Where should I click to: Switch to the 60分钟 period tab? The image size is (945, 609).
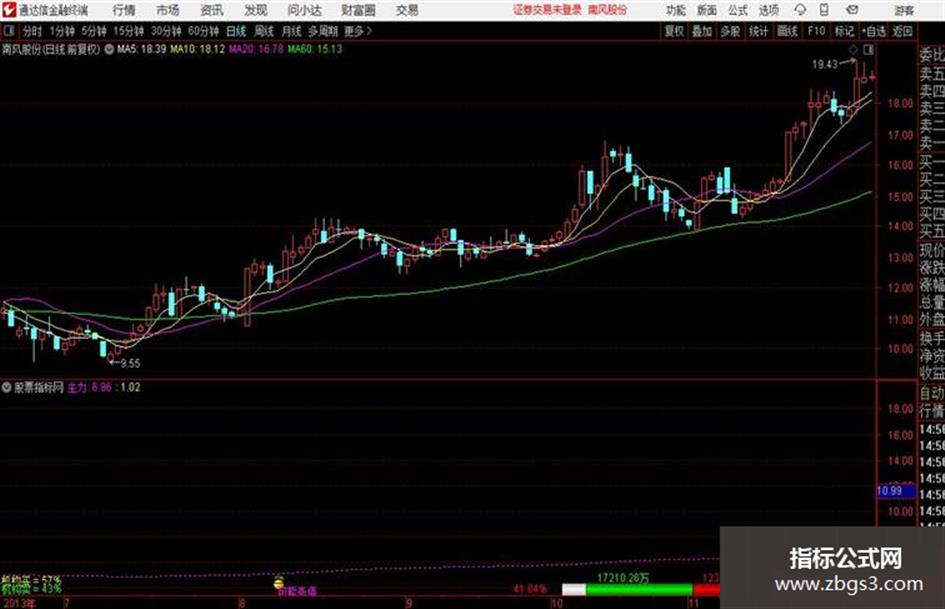[203, 31]
